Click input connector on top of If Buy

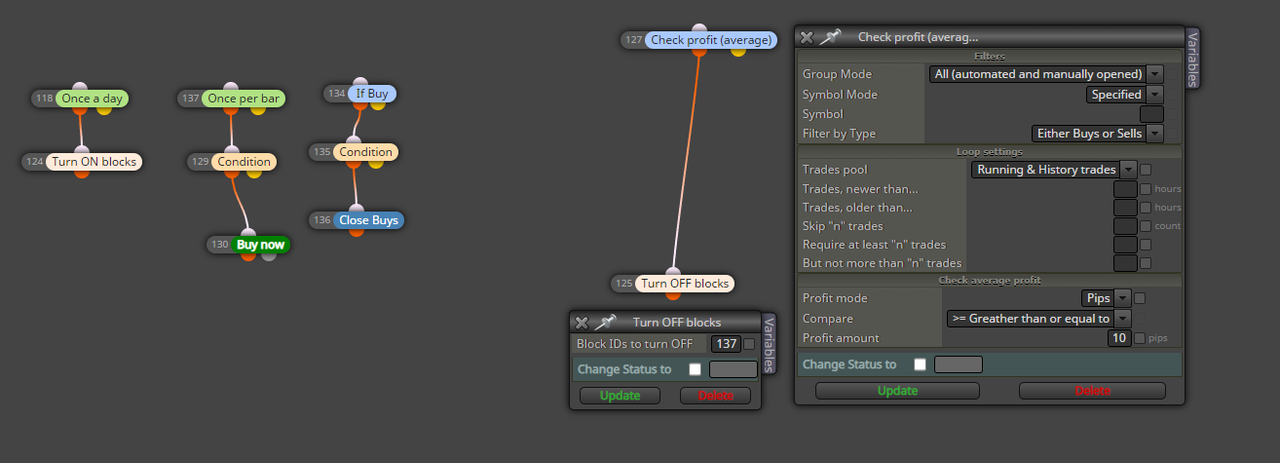(361, 83)
